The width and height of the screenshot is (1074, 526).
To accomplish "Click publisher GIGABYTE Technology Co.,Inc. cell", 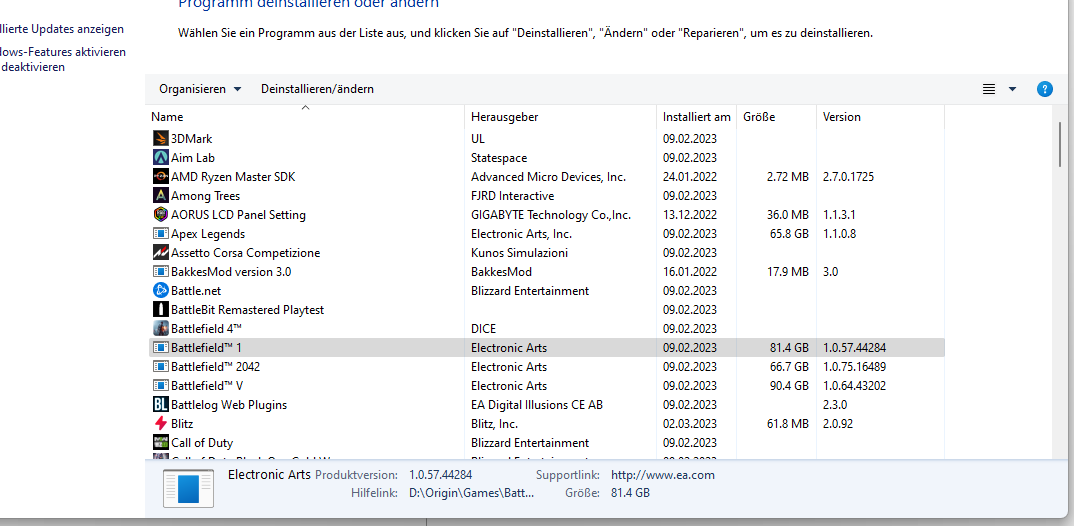I will [551, 215].
